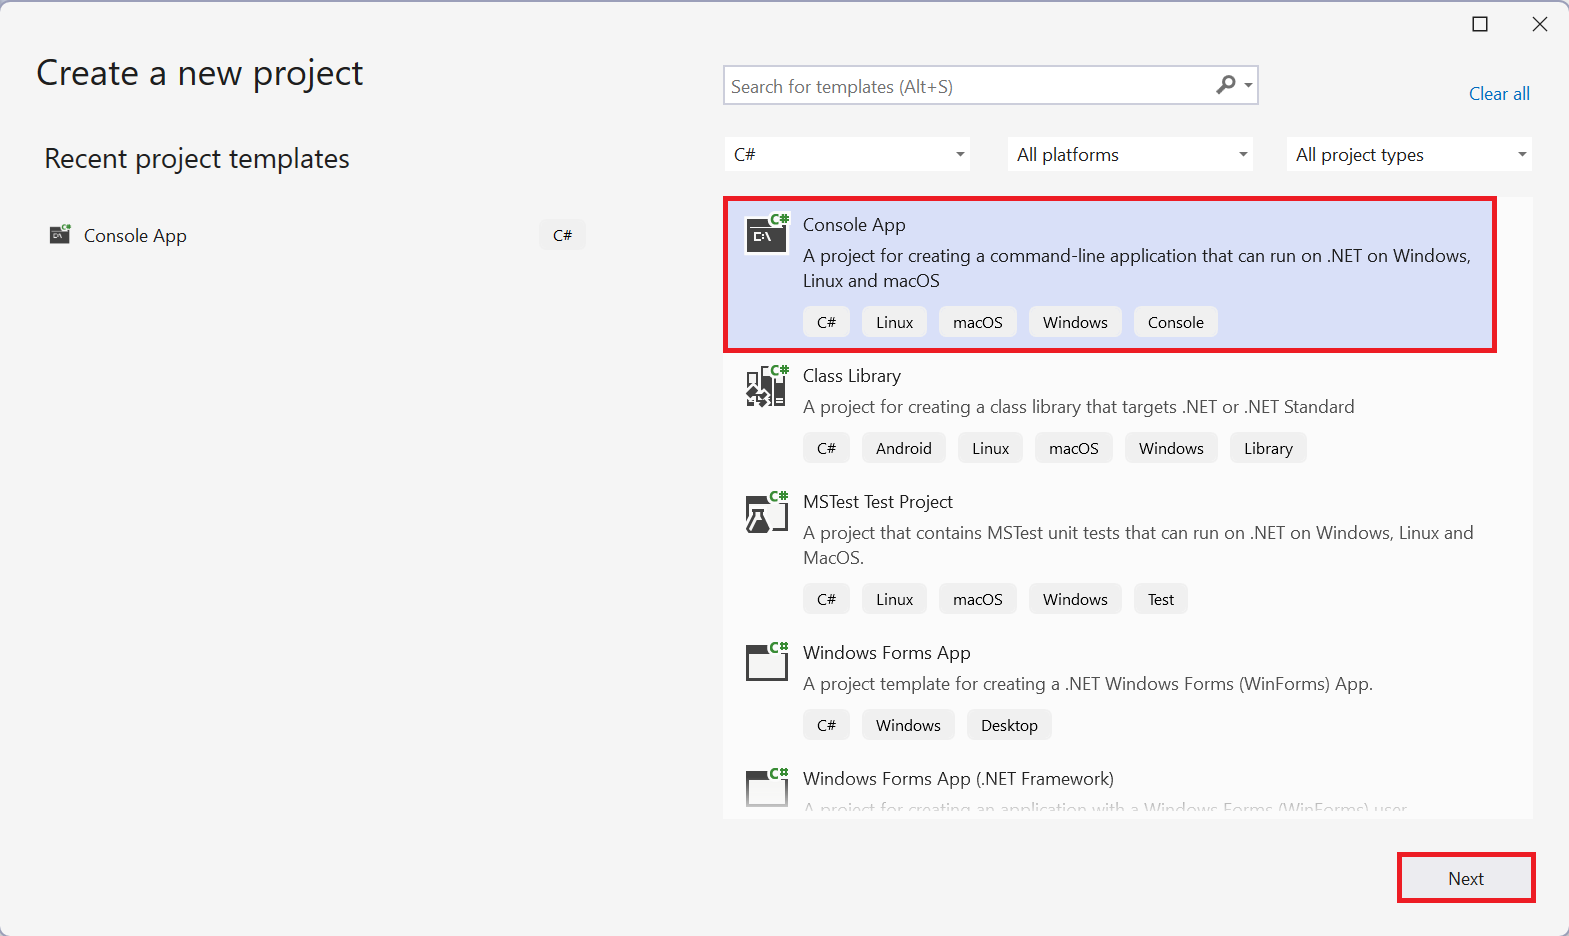Click the C# badge in recent templates
1569x936 pixels.
[x=563, y=235]
